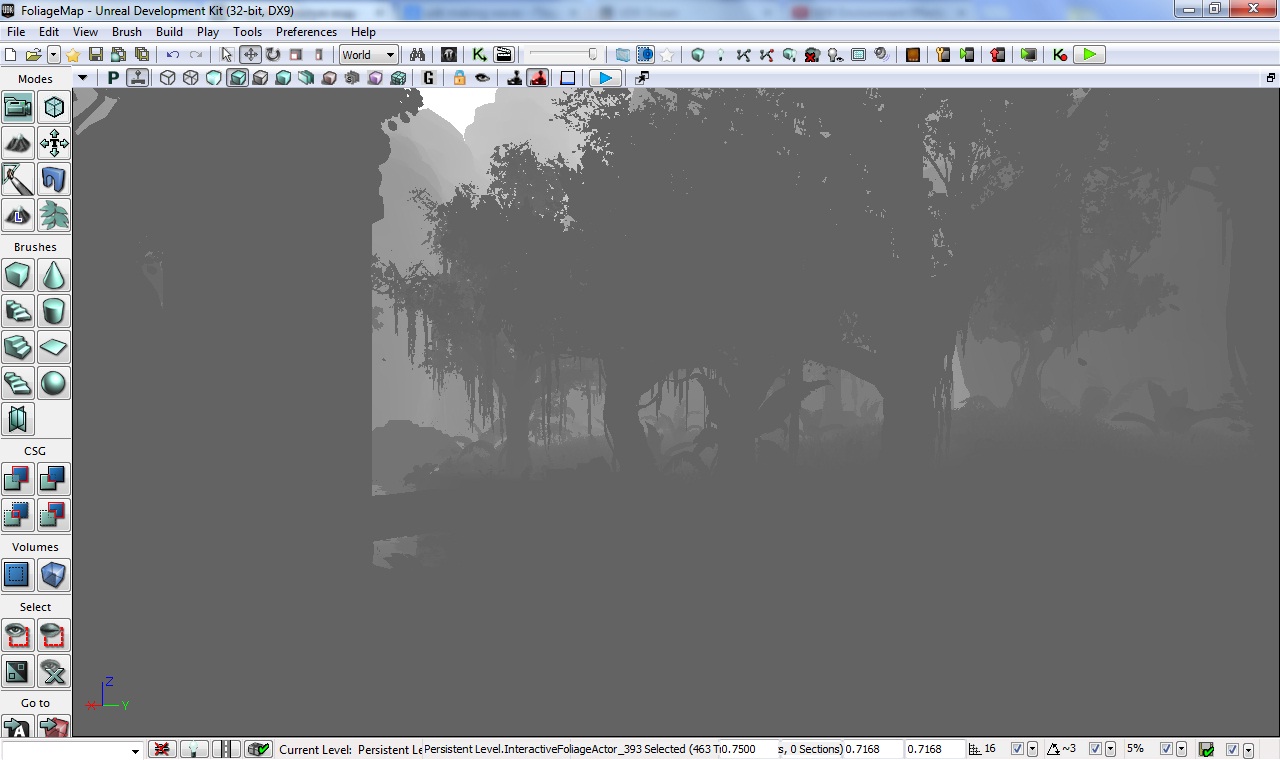
Task: Switch viewport to Perspective 'P' view
Action: 114,78
